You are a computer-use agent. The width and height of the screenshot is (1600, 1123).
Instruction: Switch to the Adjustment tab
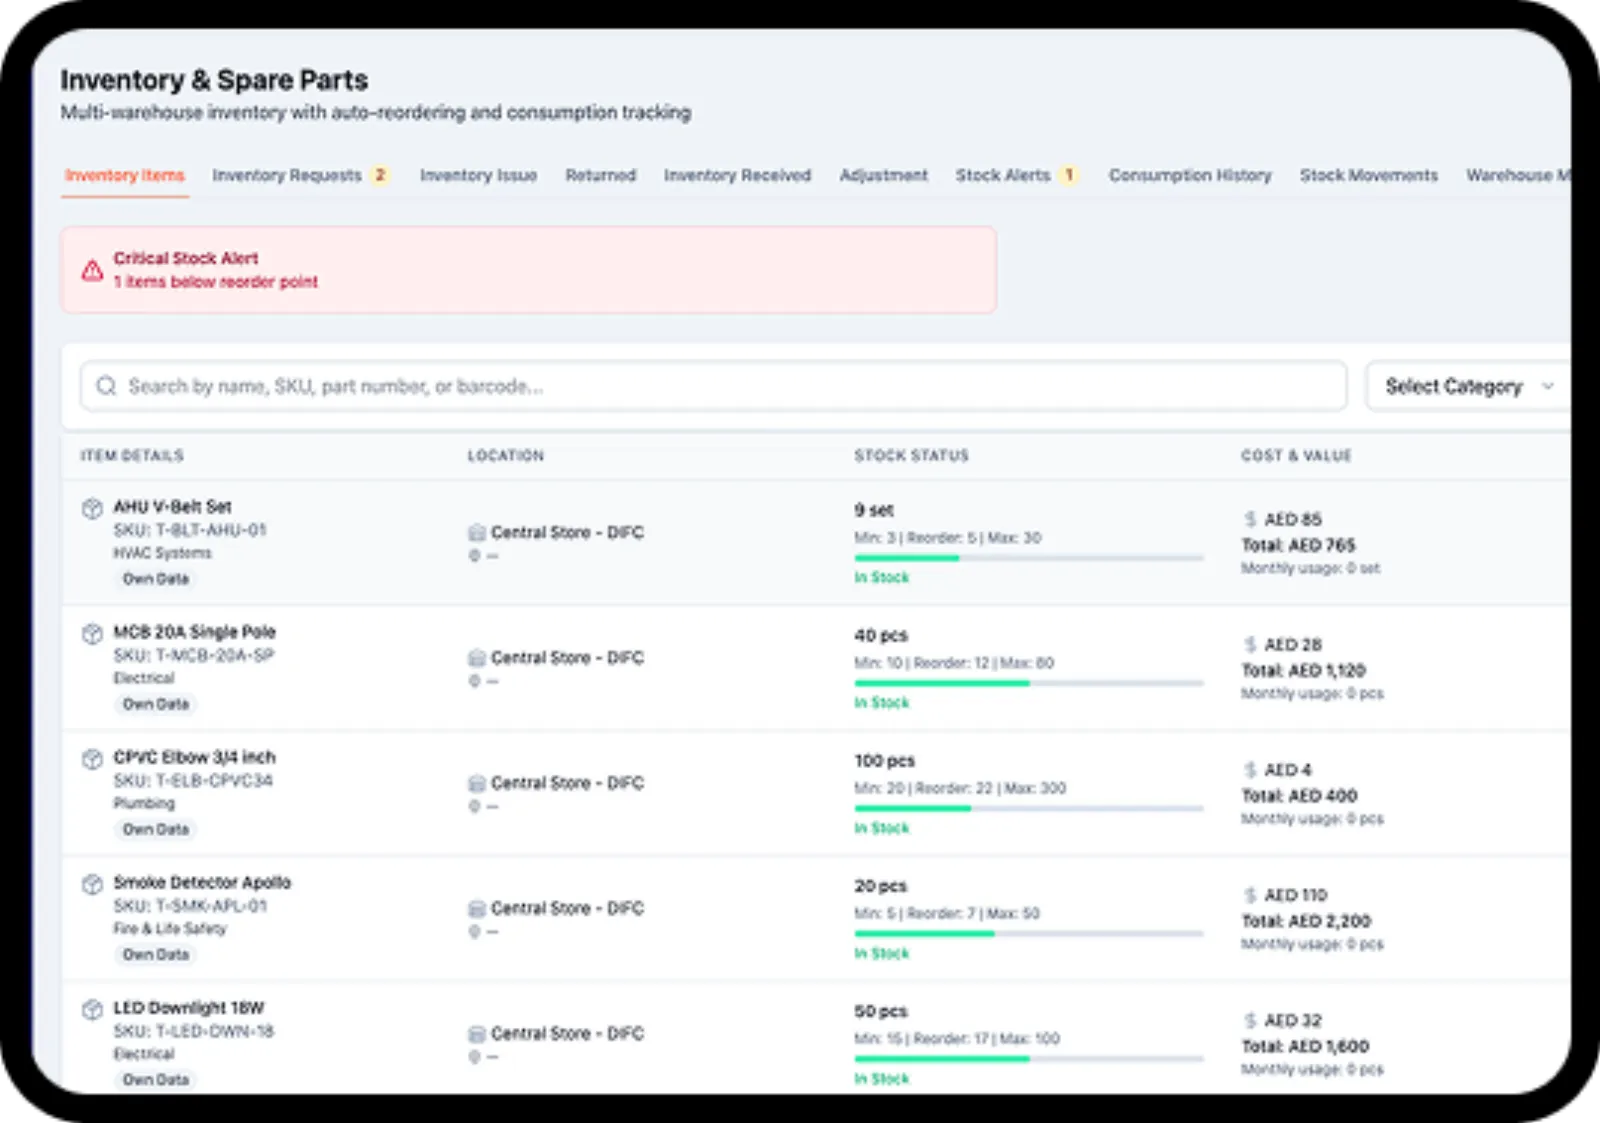pyautogui.click(x=883, y=175)
